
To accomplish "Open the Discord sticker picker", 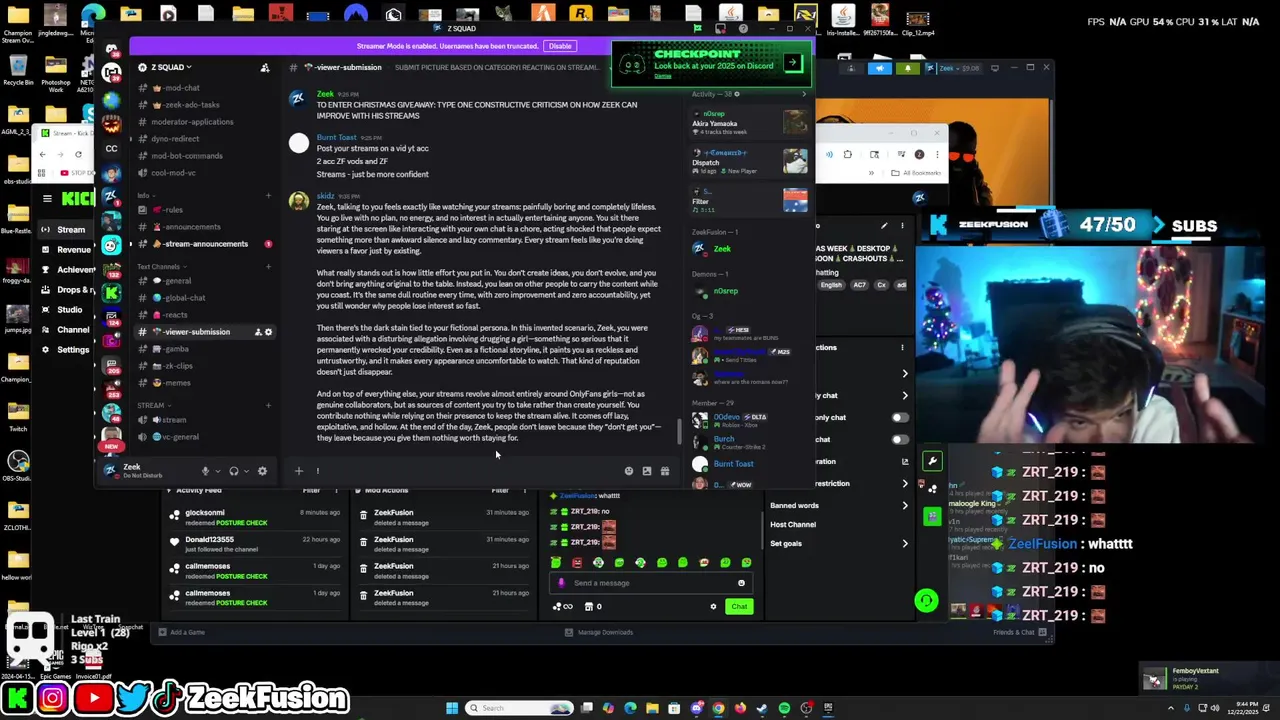I will coord(647,471).
